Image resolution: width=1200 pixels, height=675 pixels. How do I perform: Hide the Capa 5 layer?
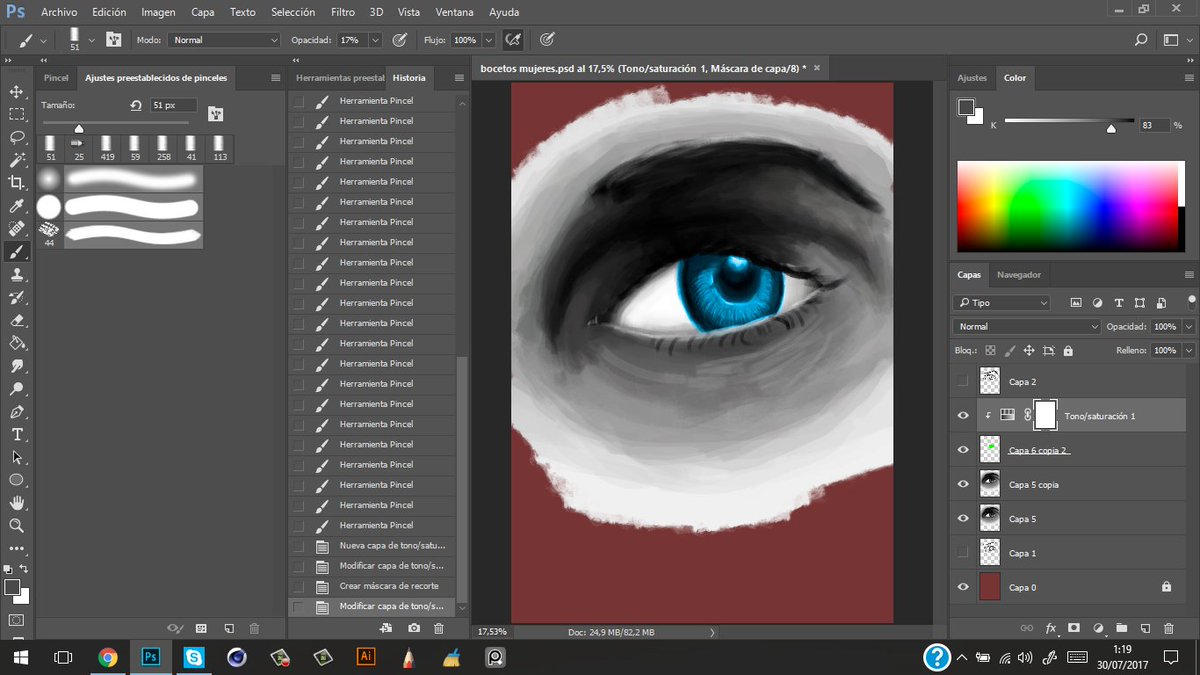click(x=963, y=518)
